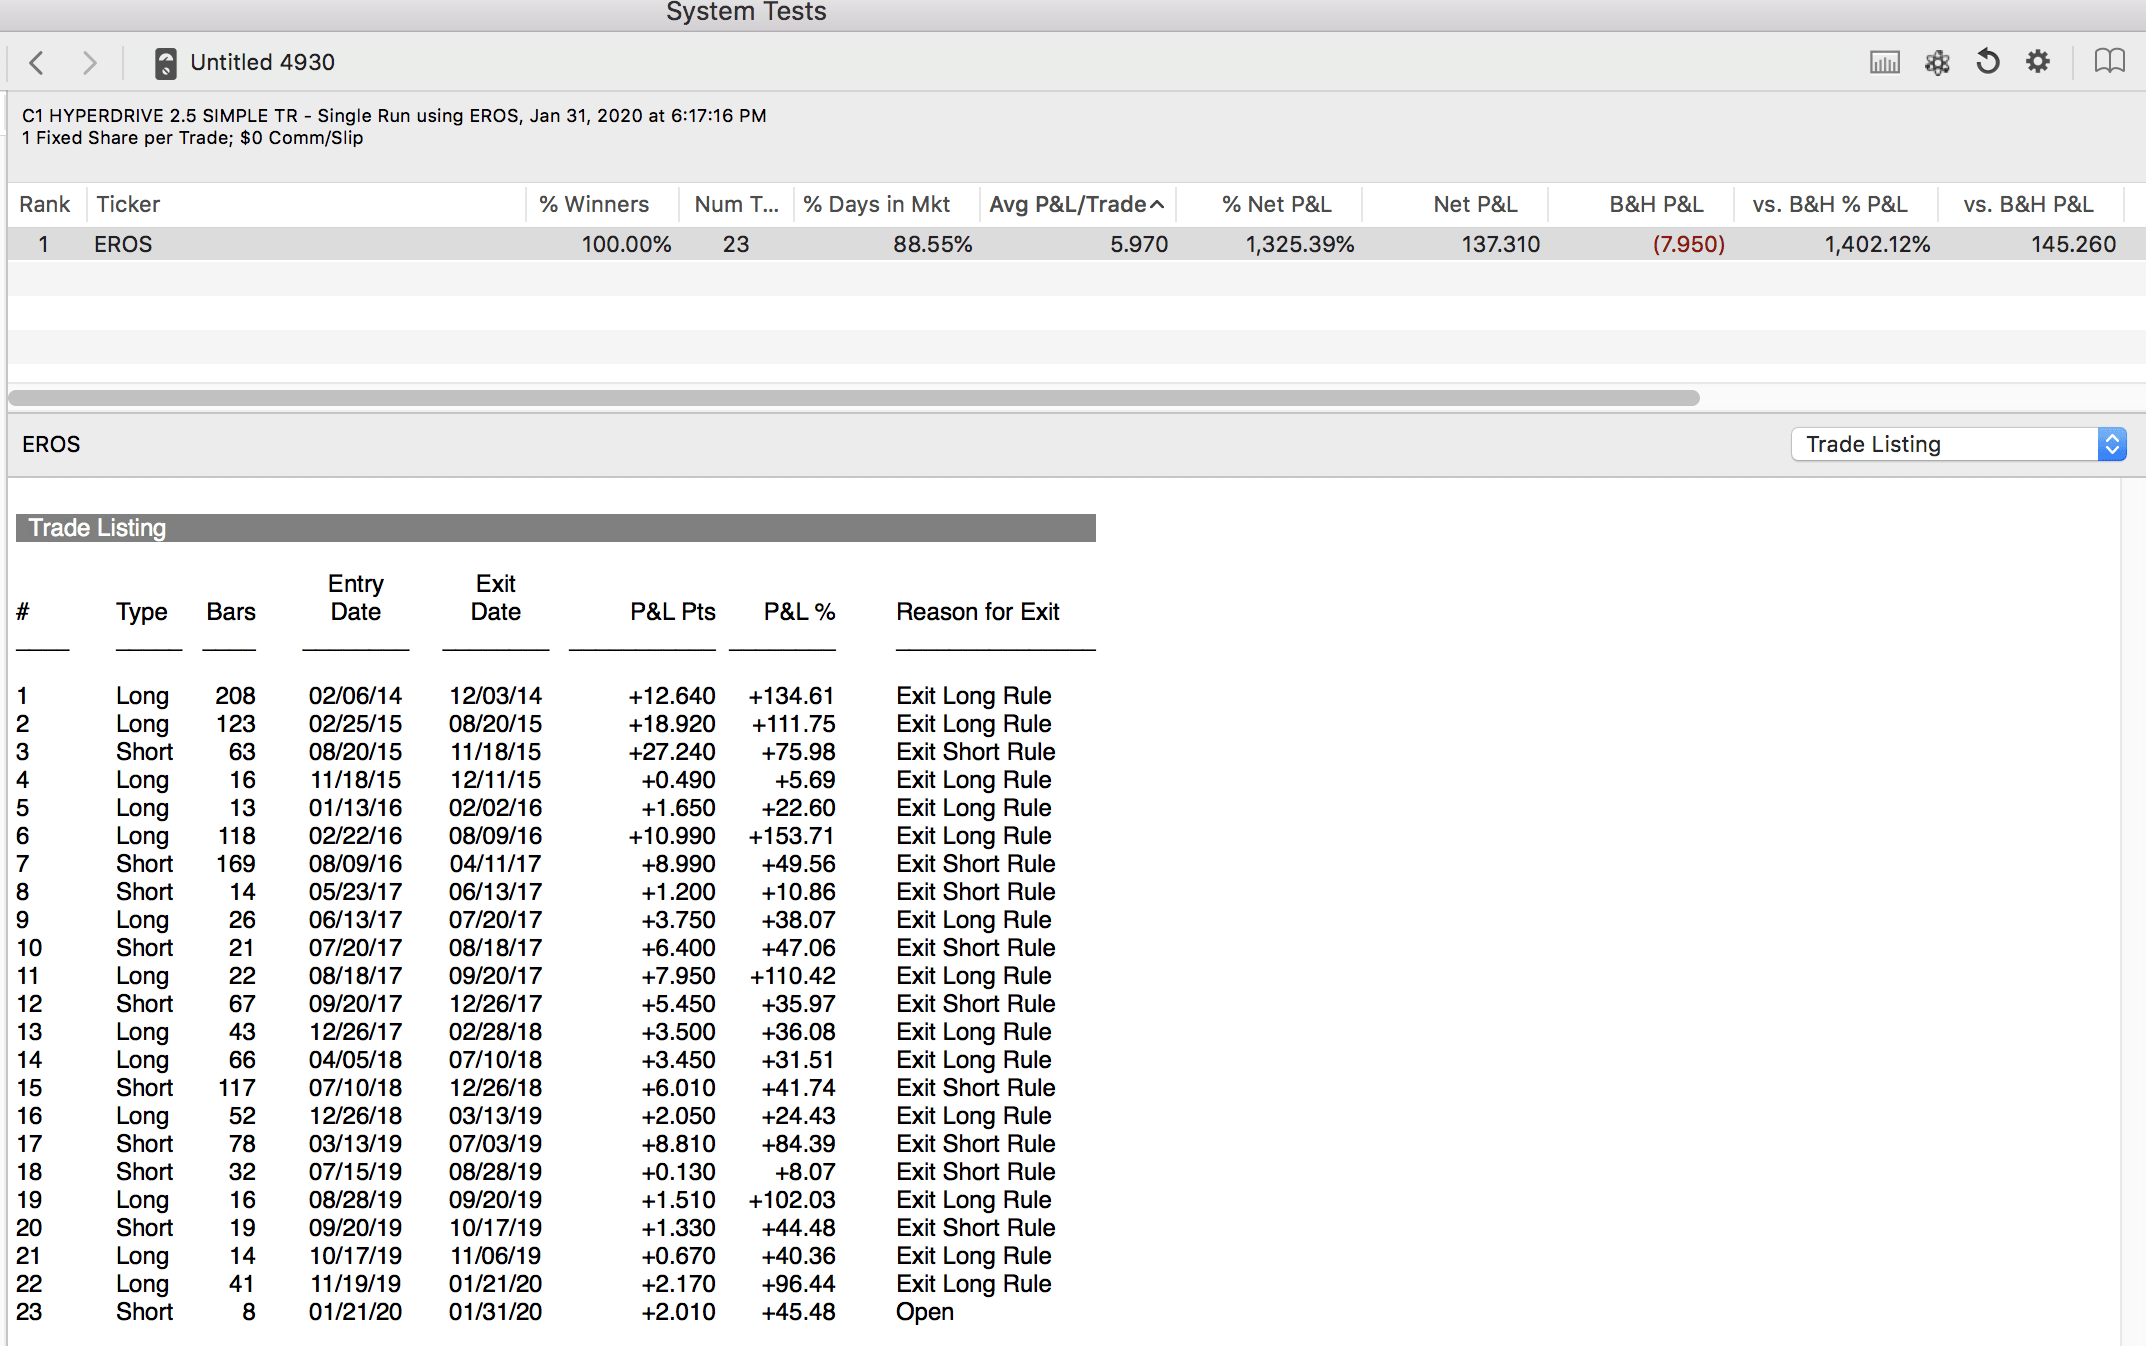Click the forward navigation arrow
The image size is (2146, 1346).
[89, 63]
